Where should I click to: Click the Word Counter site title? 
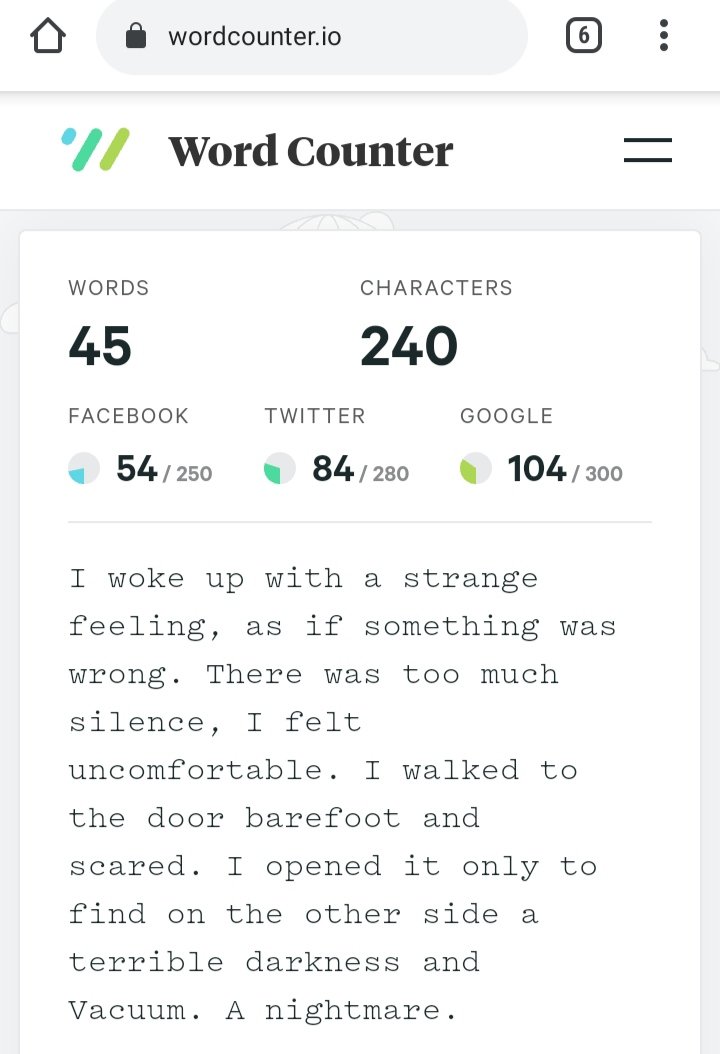[311, 151]
